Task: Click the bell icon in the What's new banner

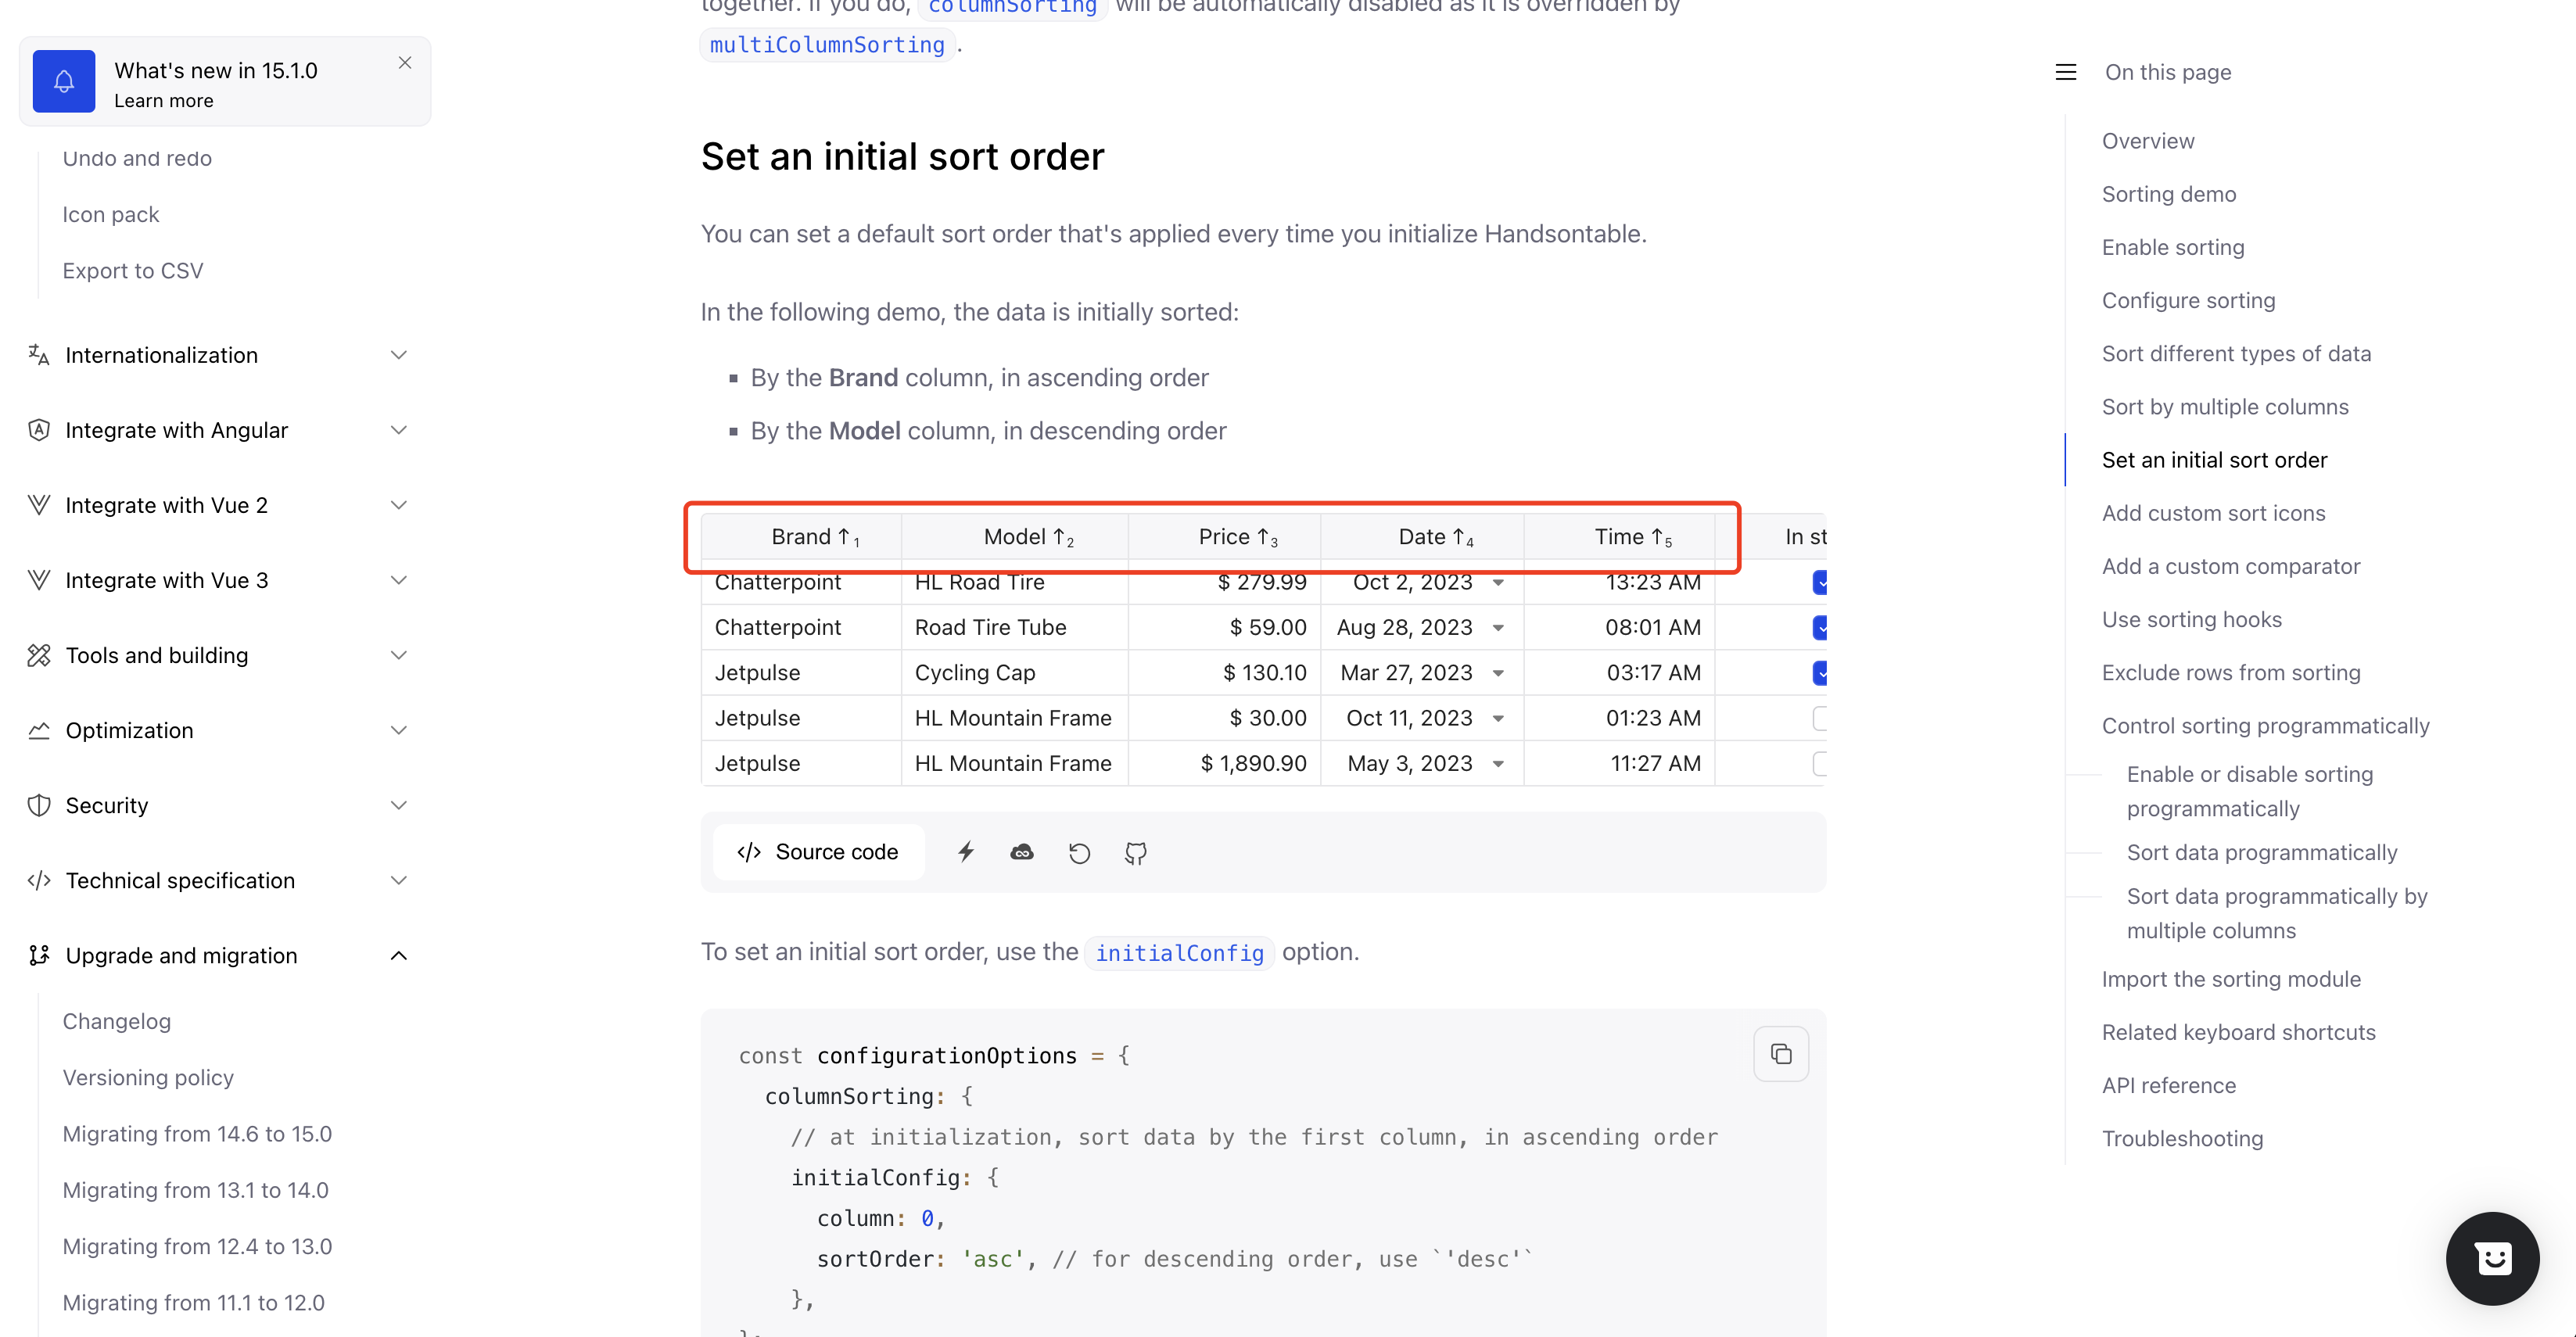Action: pos(63,81)
